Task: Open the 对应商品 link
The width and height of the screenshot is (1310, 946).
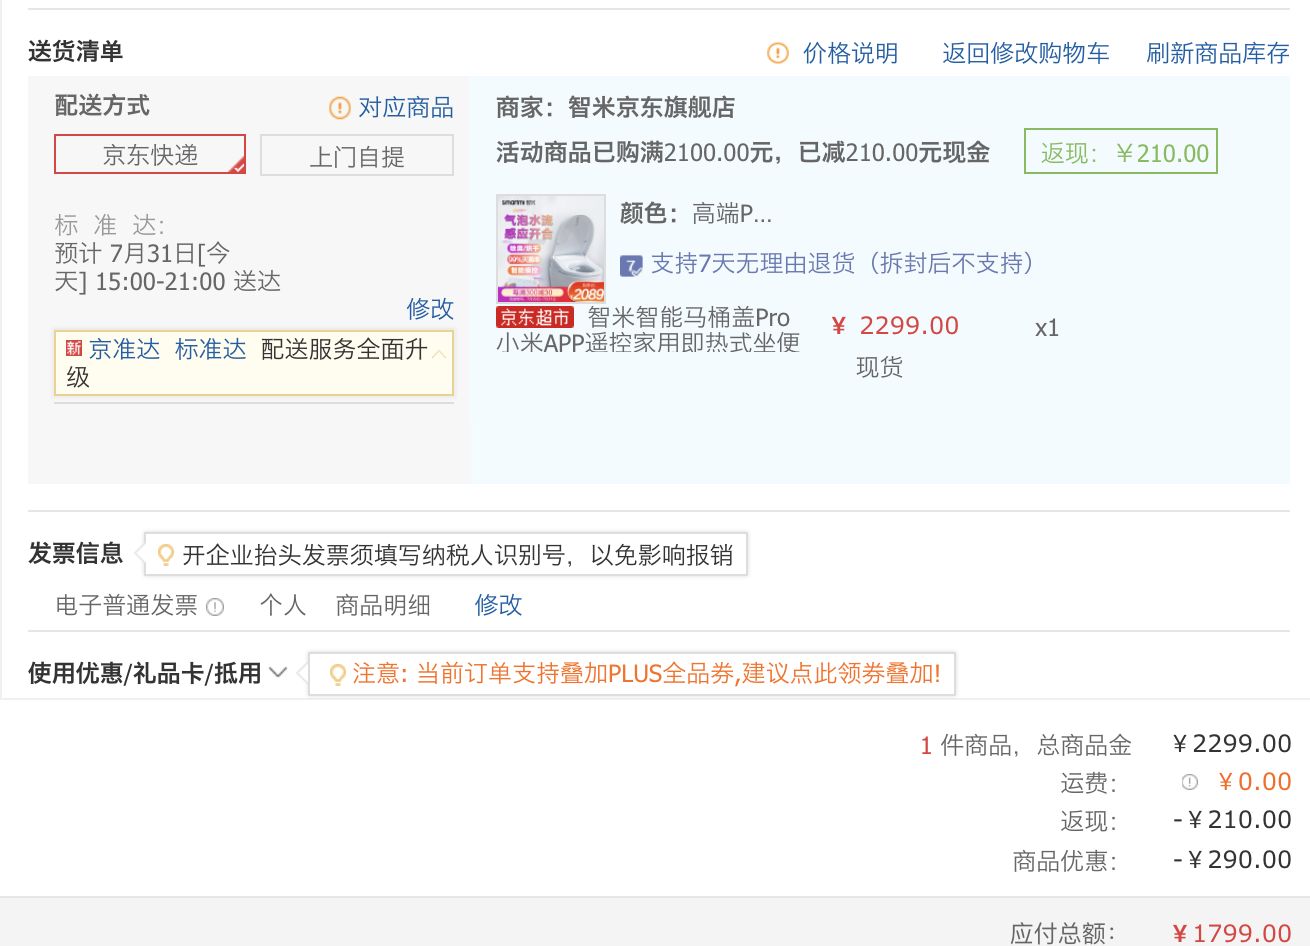Action: click(x=406, y=107)
